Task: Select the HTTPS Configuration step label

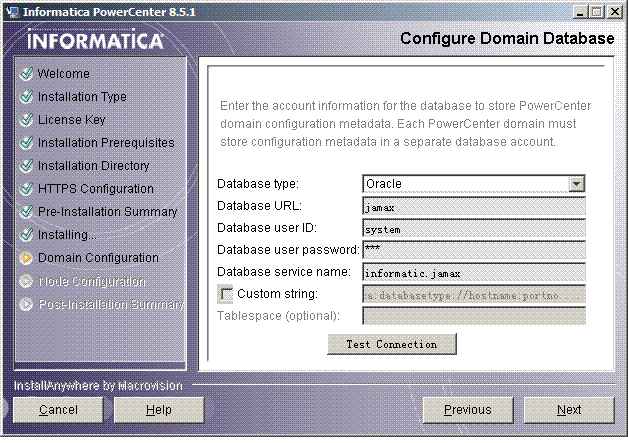Action: [x=96, y=189]
